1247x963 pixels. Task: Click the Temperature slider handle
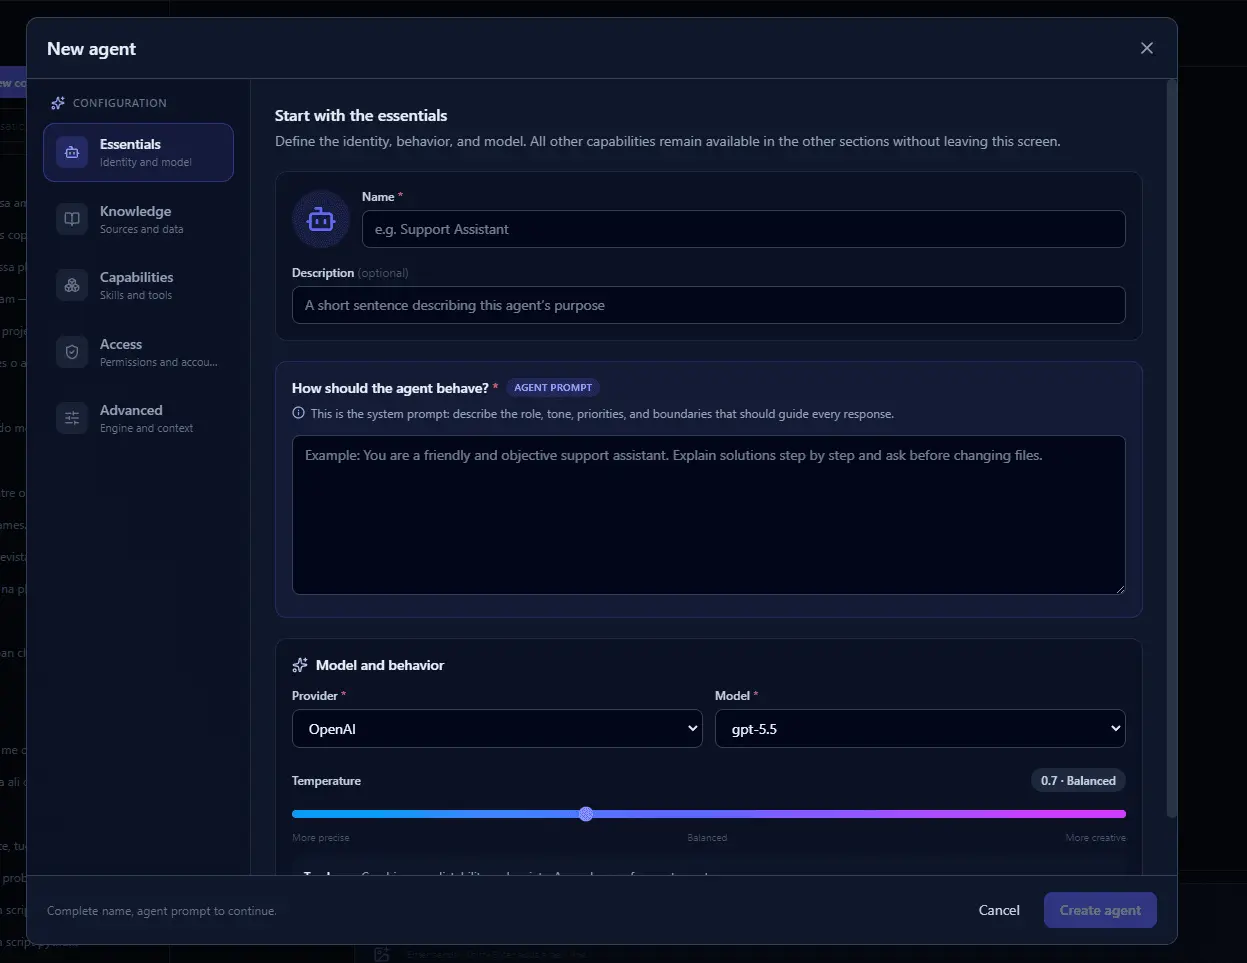click(586, 814)
